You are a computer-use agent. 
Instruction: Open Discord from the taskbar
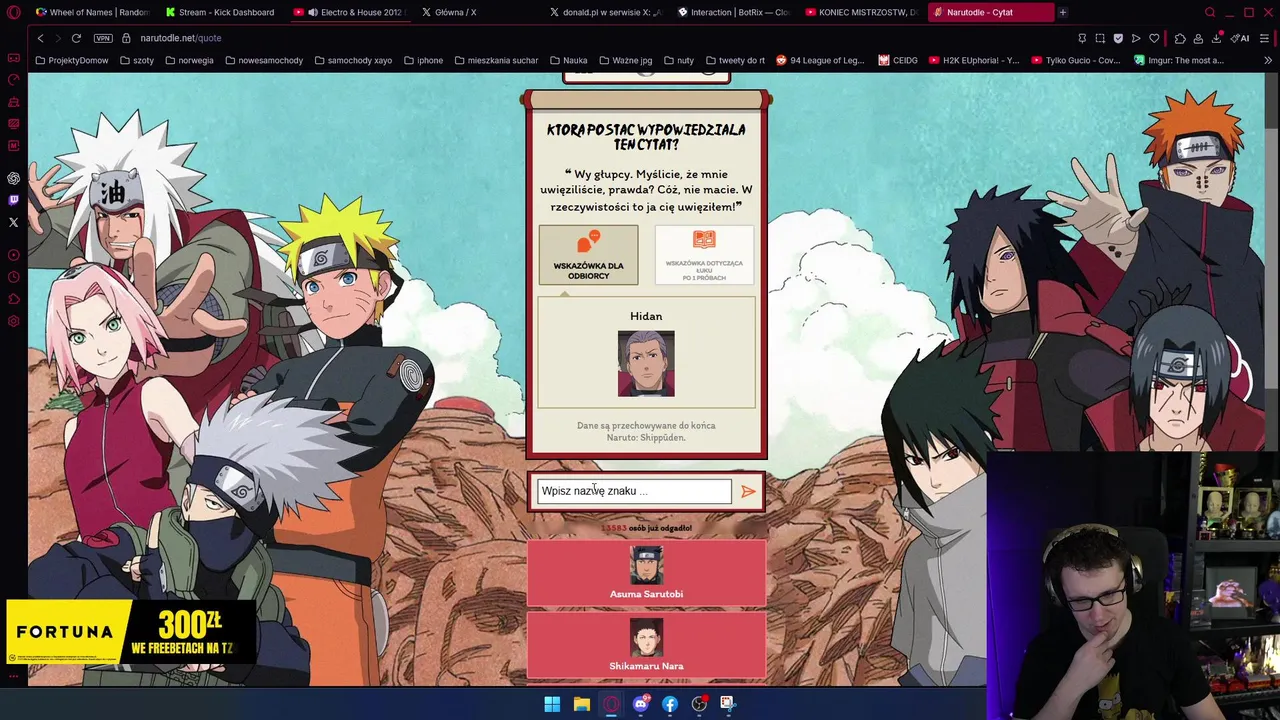(x=640, y=704)
